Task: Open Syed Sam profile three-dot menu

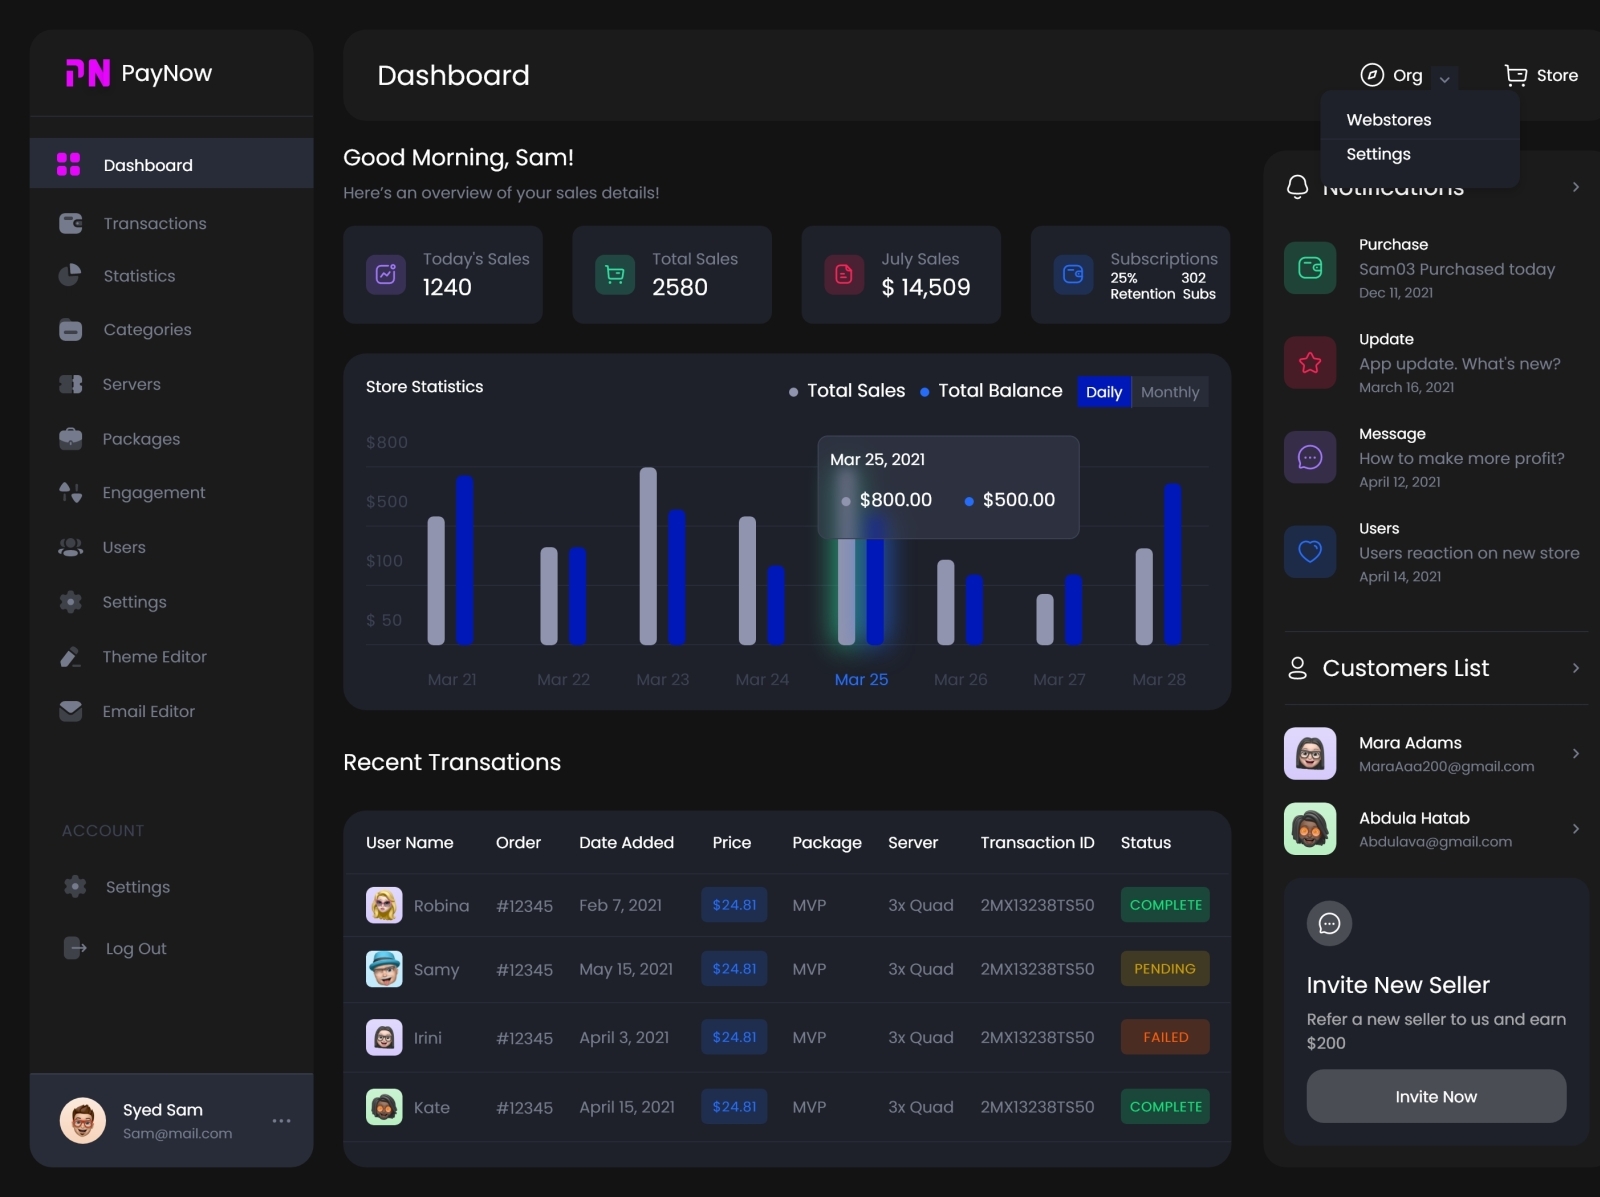Action: pyautogui.click(x=282, y=1120)
